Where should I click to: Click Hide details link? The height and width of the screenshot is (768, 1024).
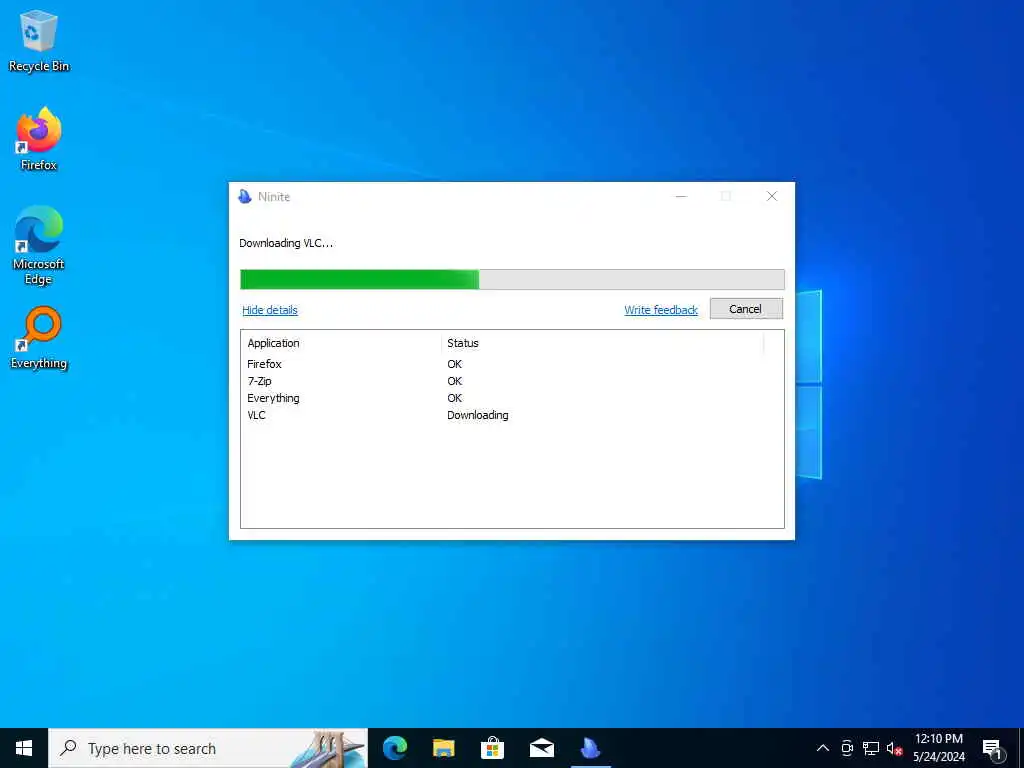click(x=270, y=310)
